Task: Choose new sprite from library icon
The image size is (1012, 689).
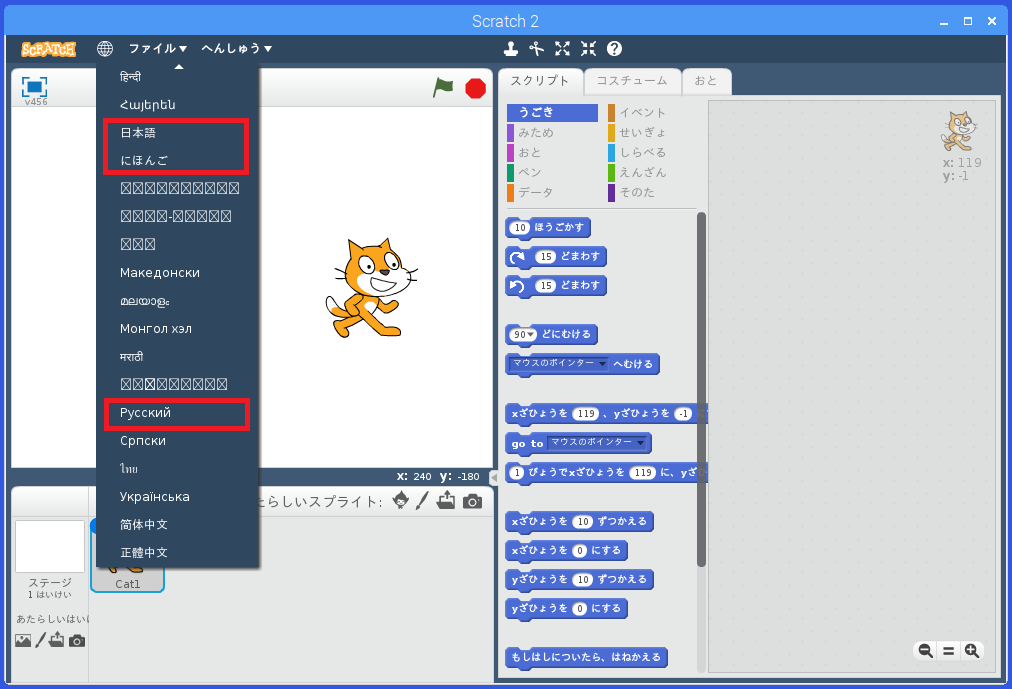Action: pos(401,501)
